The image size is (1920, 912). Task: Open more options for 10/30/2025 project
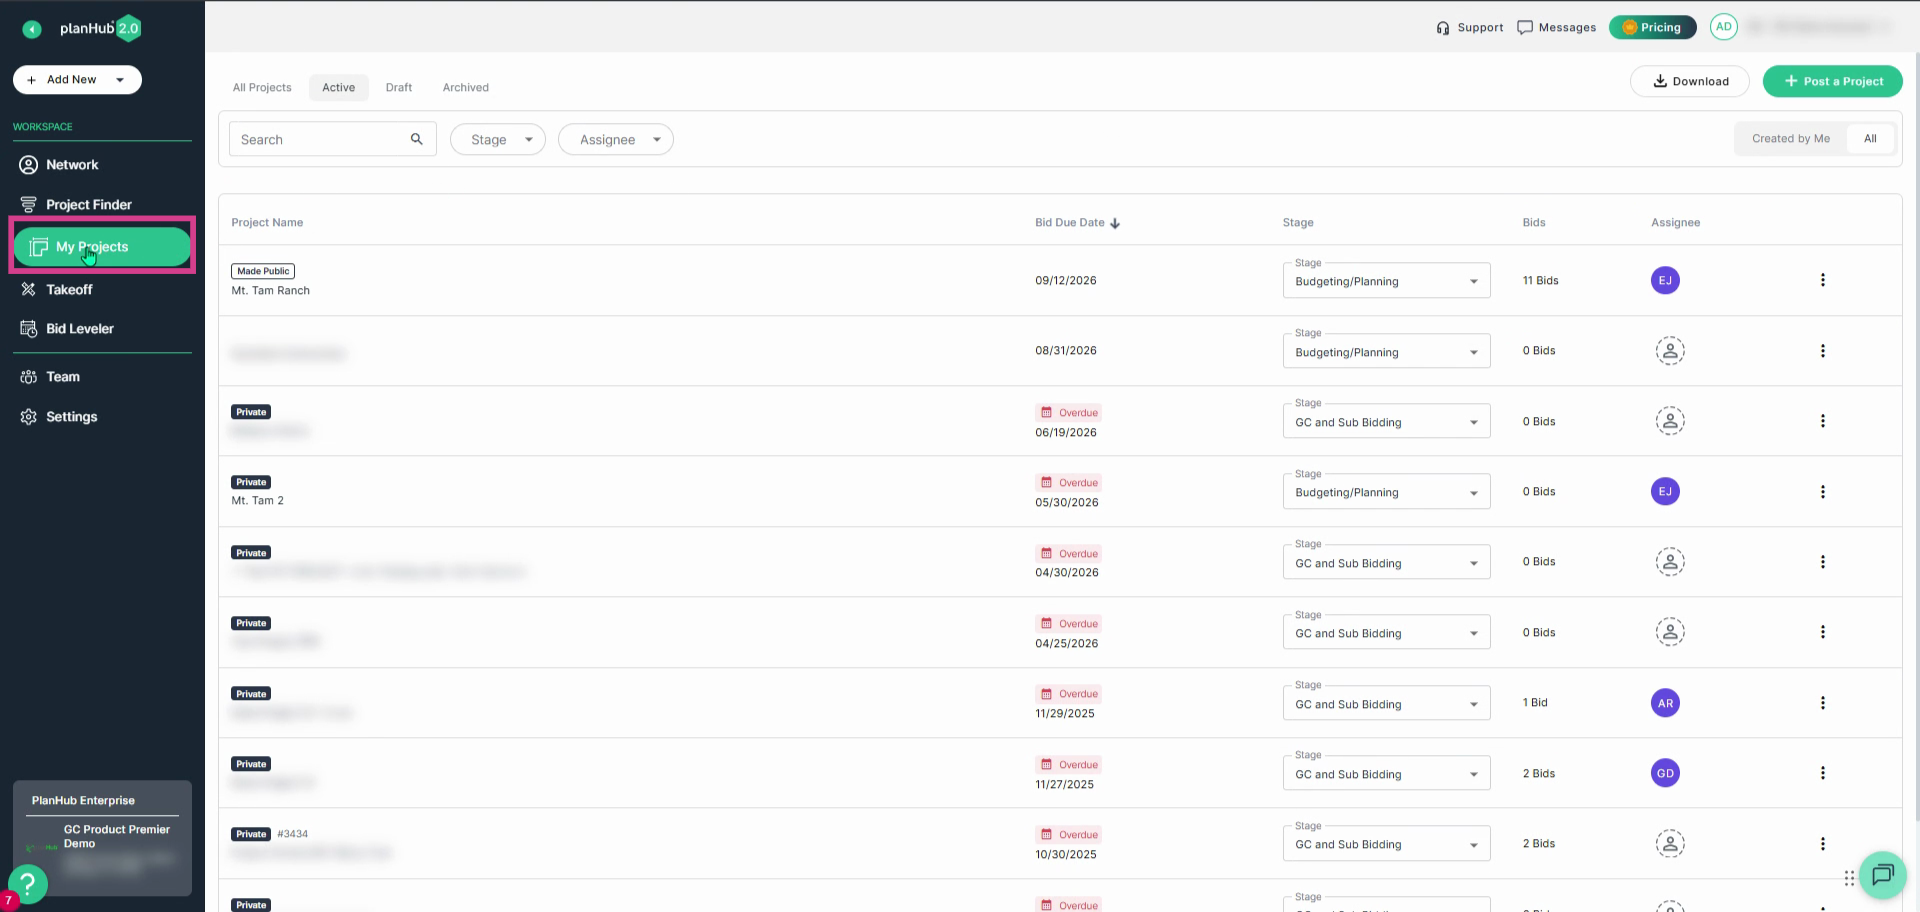pos(1823,844)
